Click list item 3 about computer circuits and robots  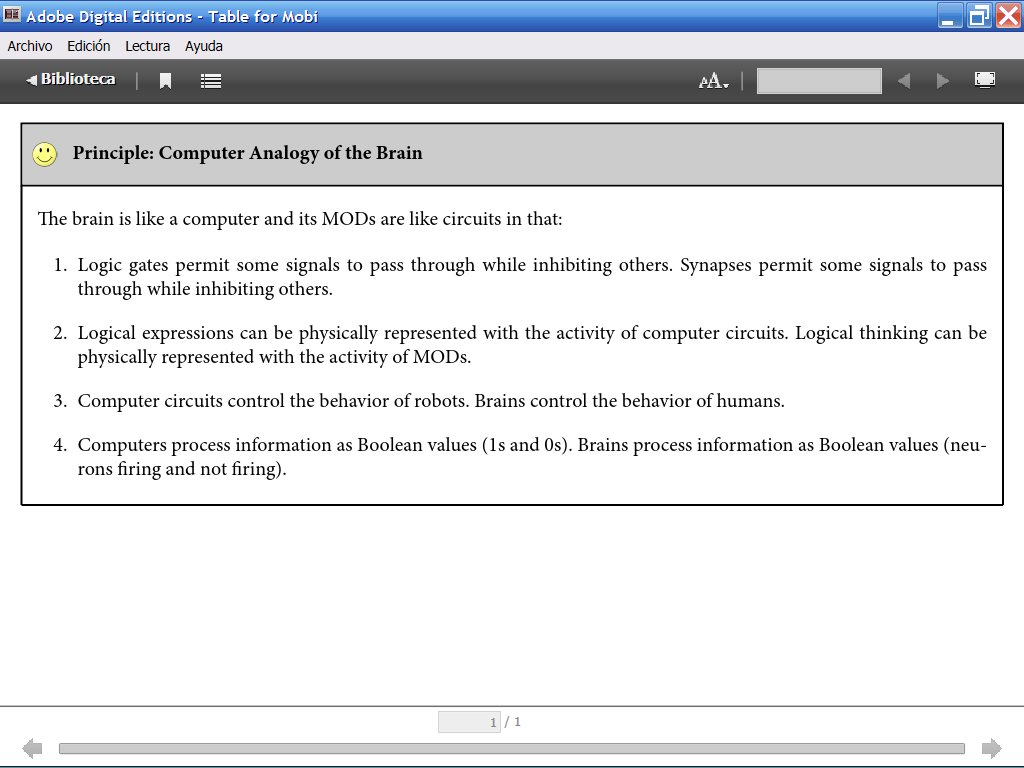(419, 401)
